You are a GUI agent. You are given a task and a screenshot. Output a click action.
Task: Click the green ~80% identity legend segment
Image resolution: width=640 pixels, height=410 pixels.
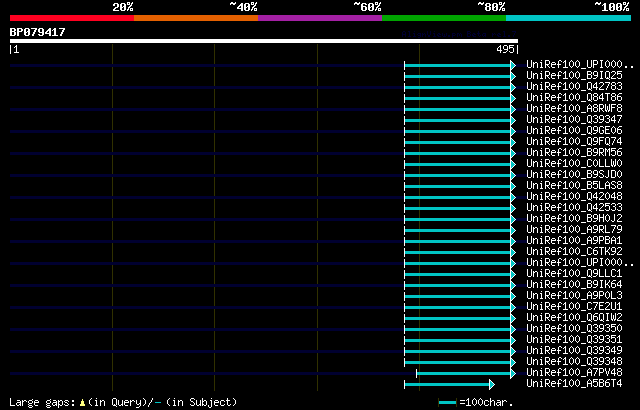(444, 18)
